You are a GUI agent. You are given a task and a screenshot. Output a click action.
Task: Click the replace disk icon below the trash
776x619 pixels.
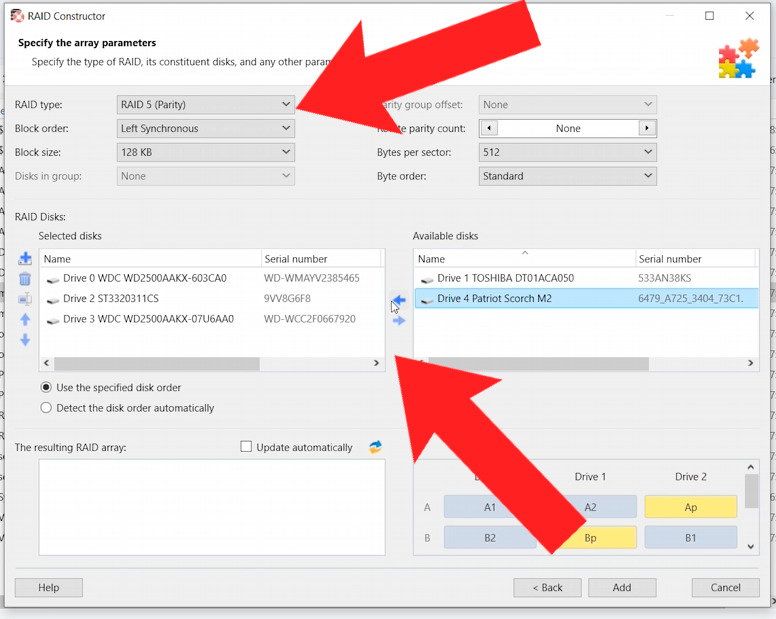pyautogui.click(x=25, y=299)
